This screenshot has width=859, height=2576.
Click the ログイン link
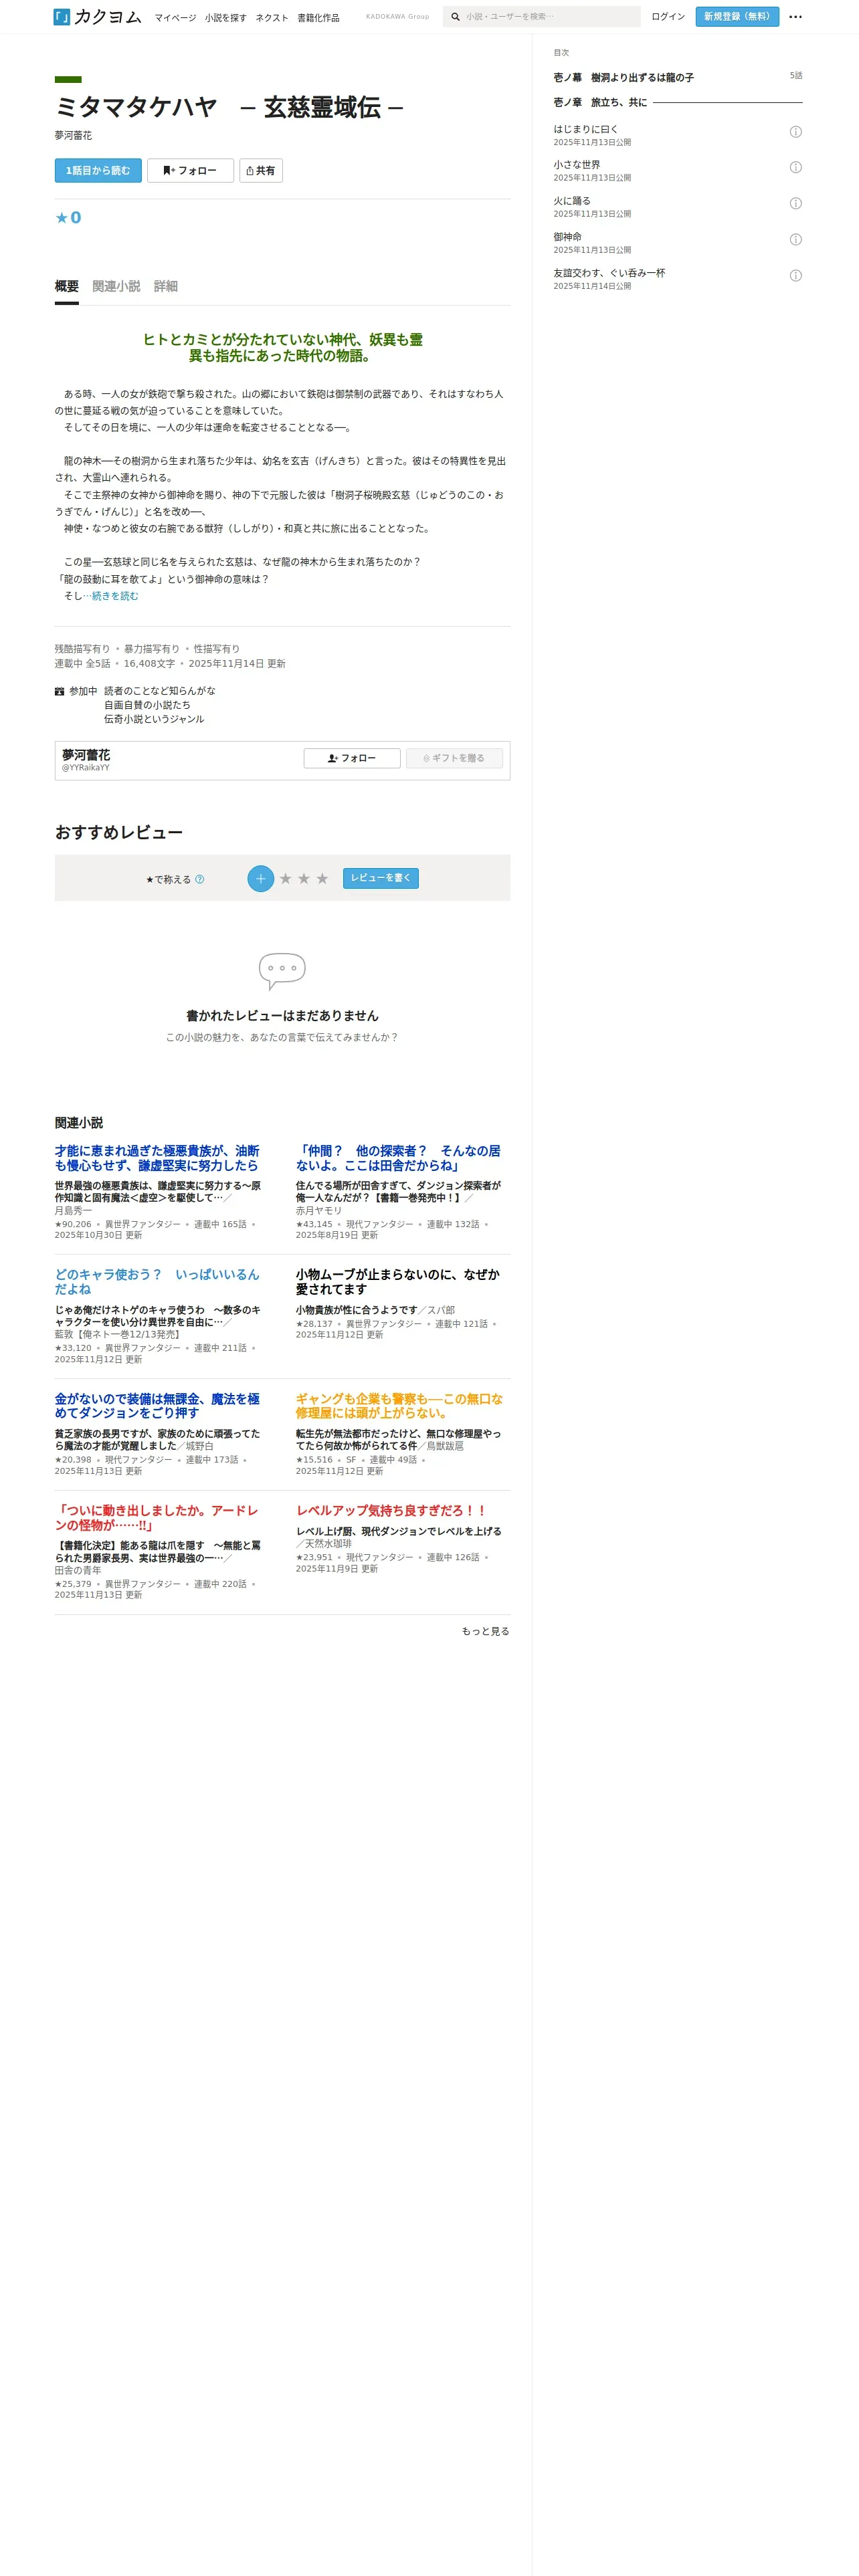pos(668,17)
